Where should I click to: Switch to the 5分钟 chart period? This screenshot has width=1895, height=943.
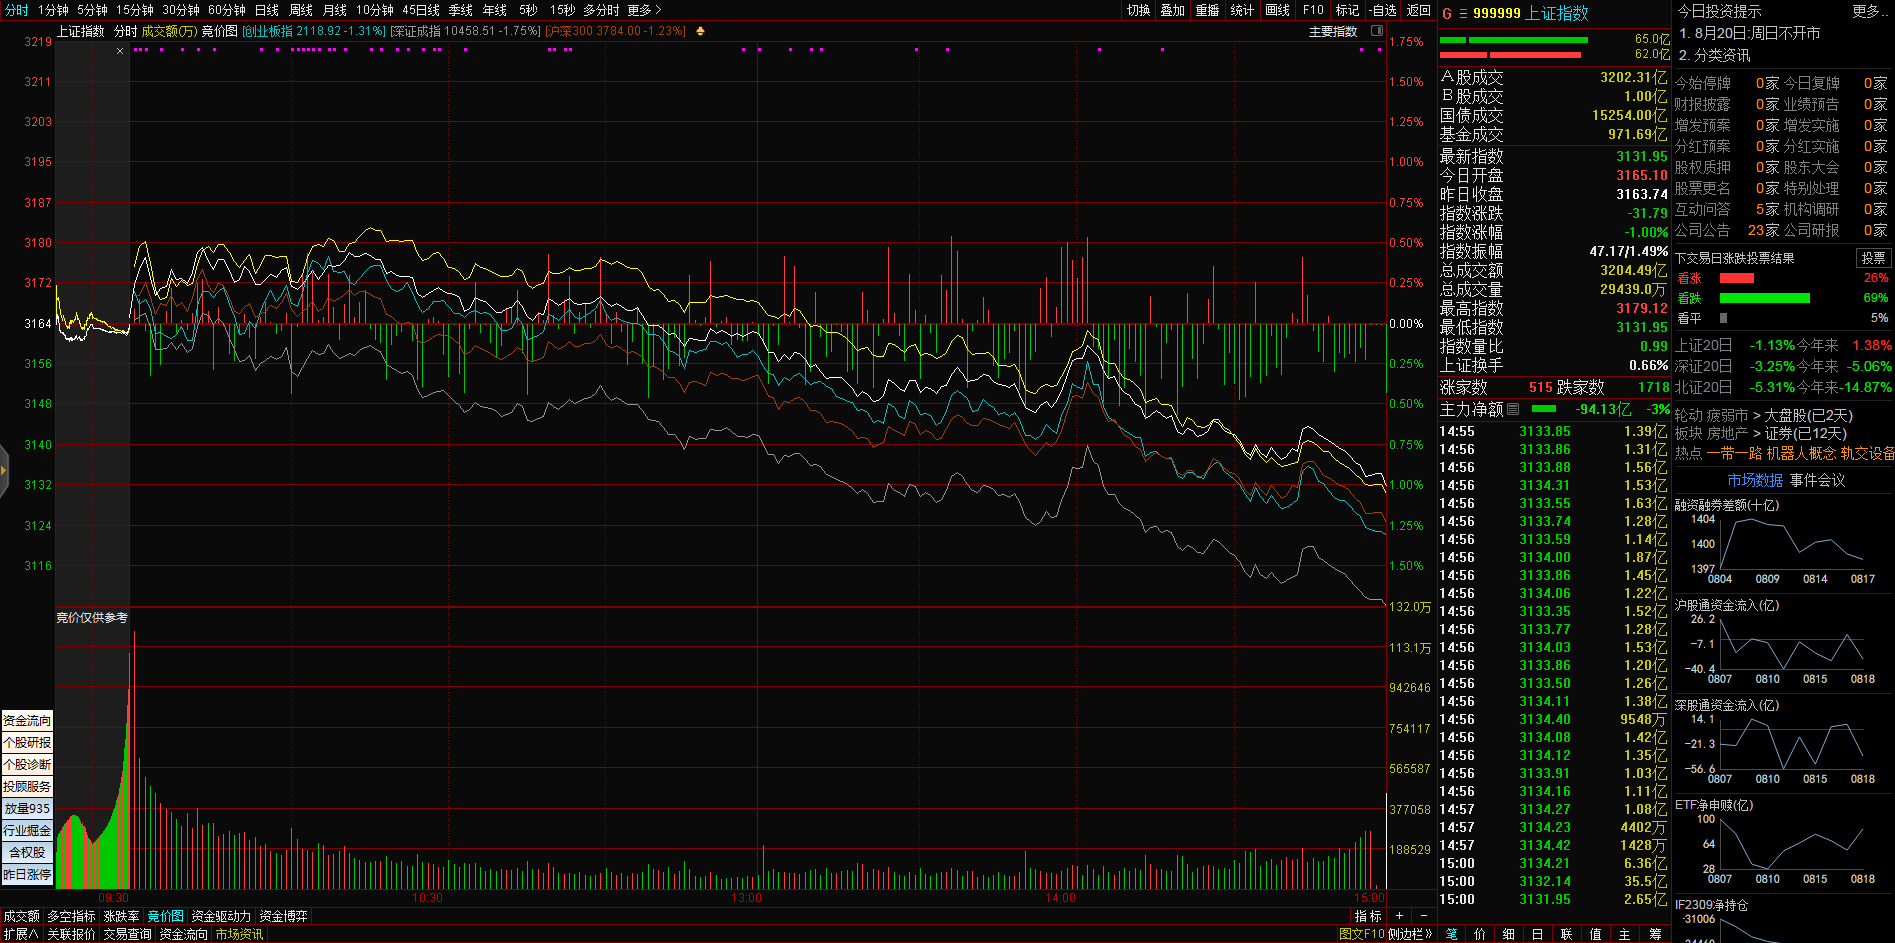92,10
